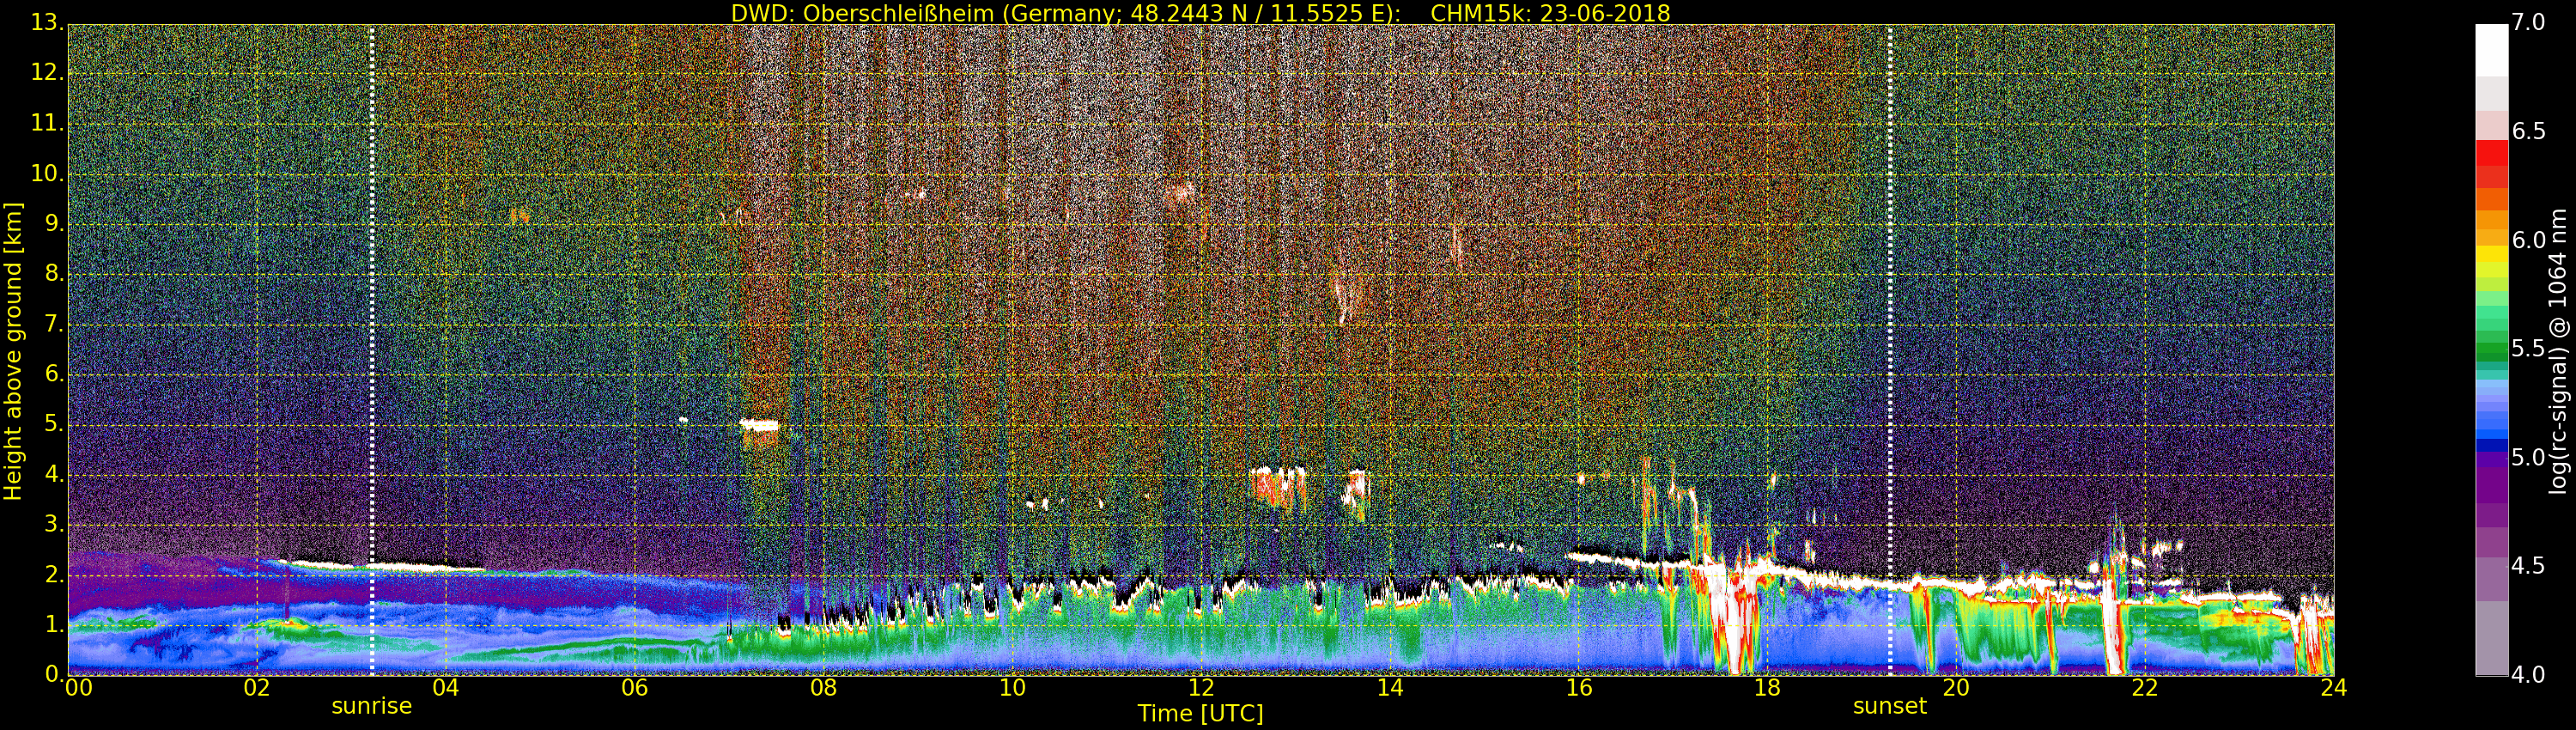This screenshot has height=730, width=2576.
Task: Click the 'sunrise' label below the time axis
Action: pyautogui.click(x=371, y=706)
